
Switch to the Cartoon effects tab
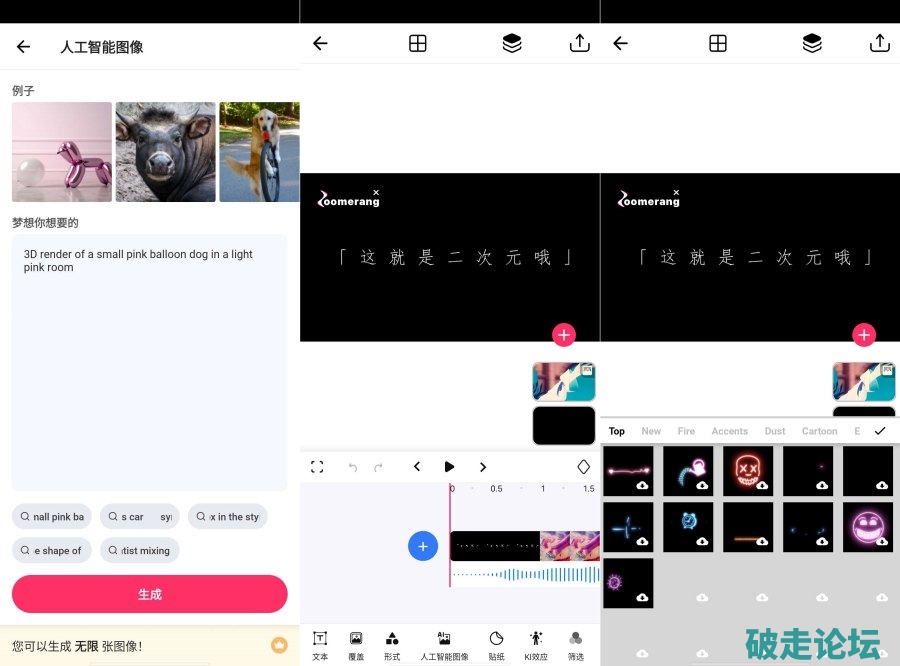pos(819,431)
